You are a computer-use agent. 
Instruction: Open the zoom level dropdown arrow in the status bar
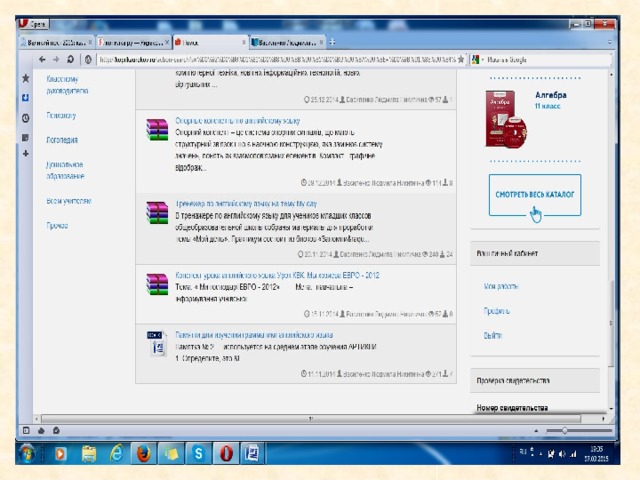[x=536, y=431]
